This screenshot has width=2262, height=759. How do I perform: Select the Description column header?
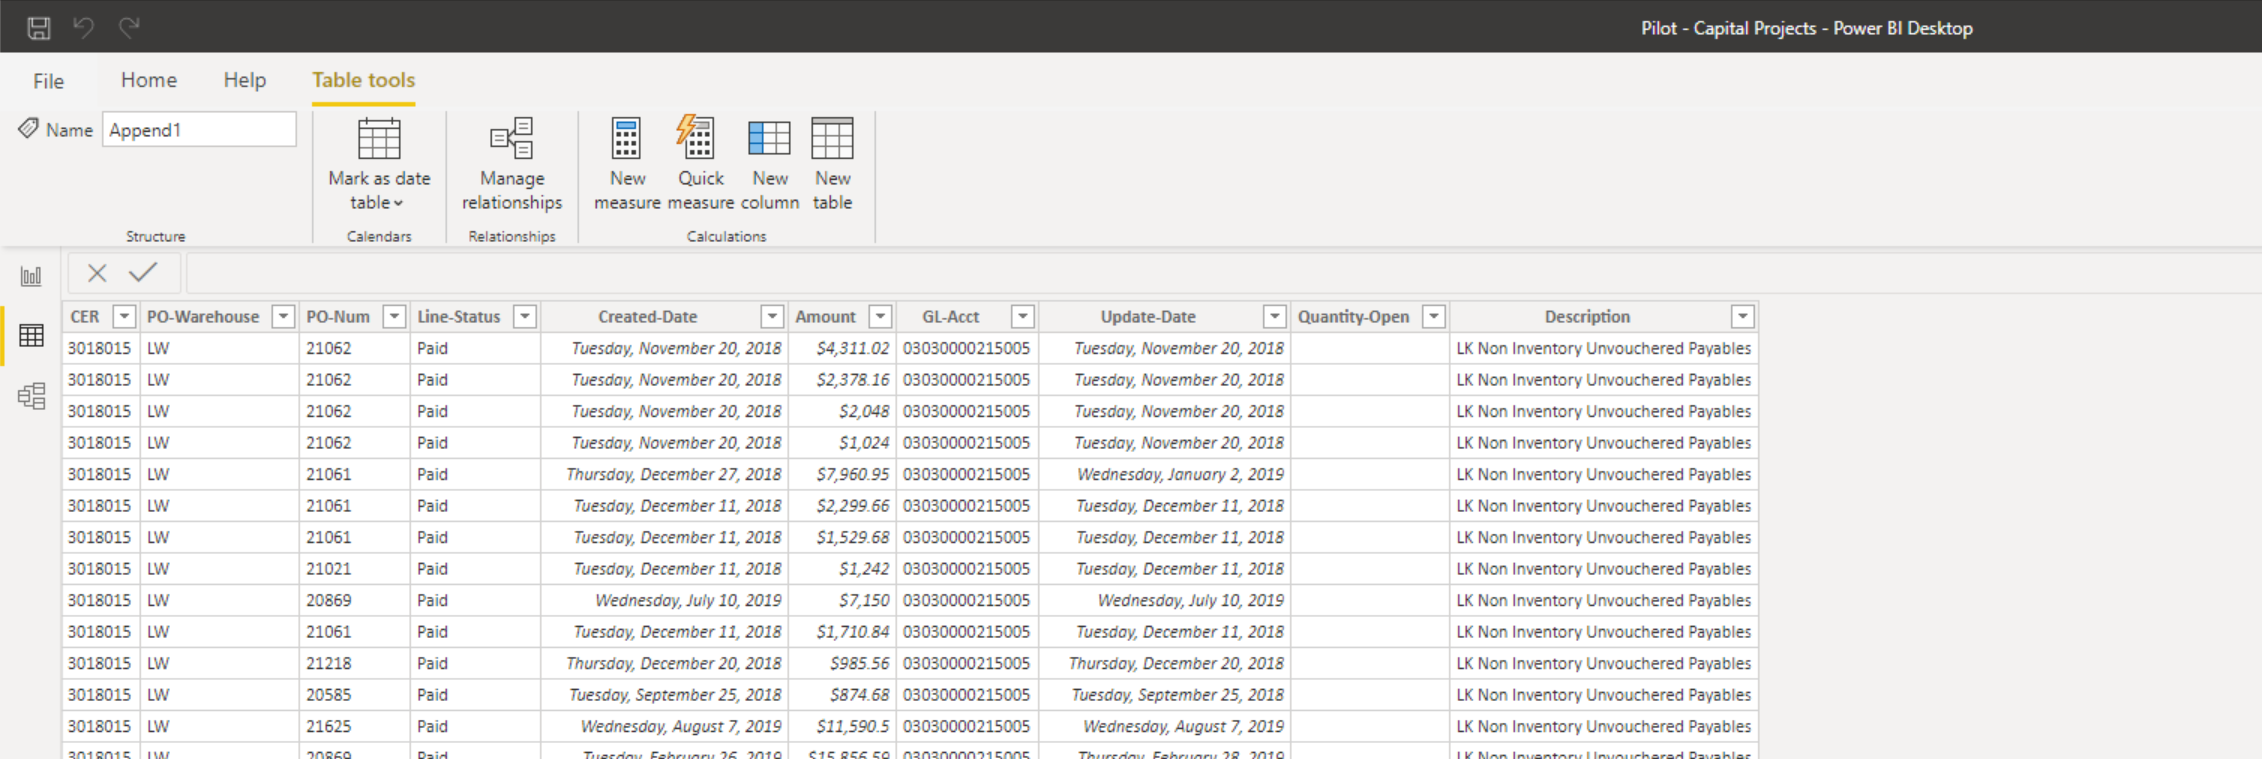click(x=1587, y=317)
